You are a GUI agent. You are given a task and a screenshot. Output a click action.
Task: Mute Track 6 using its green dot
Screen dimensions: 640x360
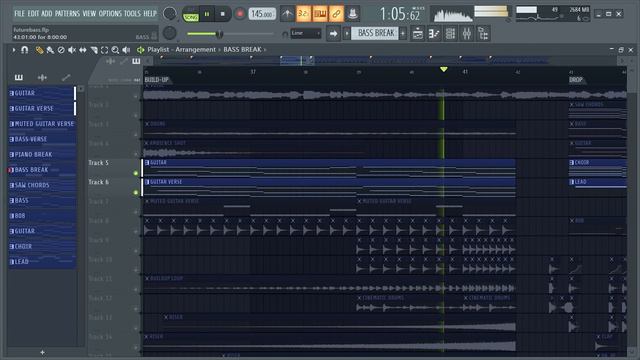click(x=136, y=192)
